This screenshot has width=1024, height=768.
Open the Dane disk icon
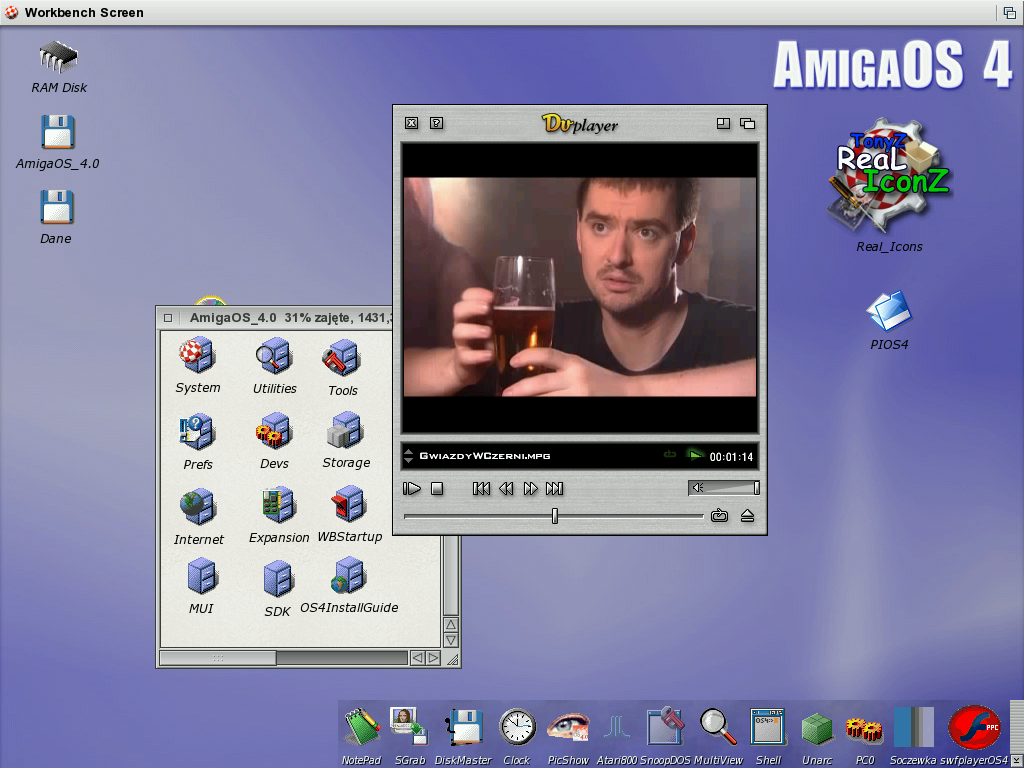tap(57, 208)
